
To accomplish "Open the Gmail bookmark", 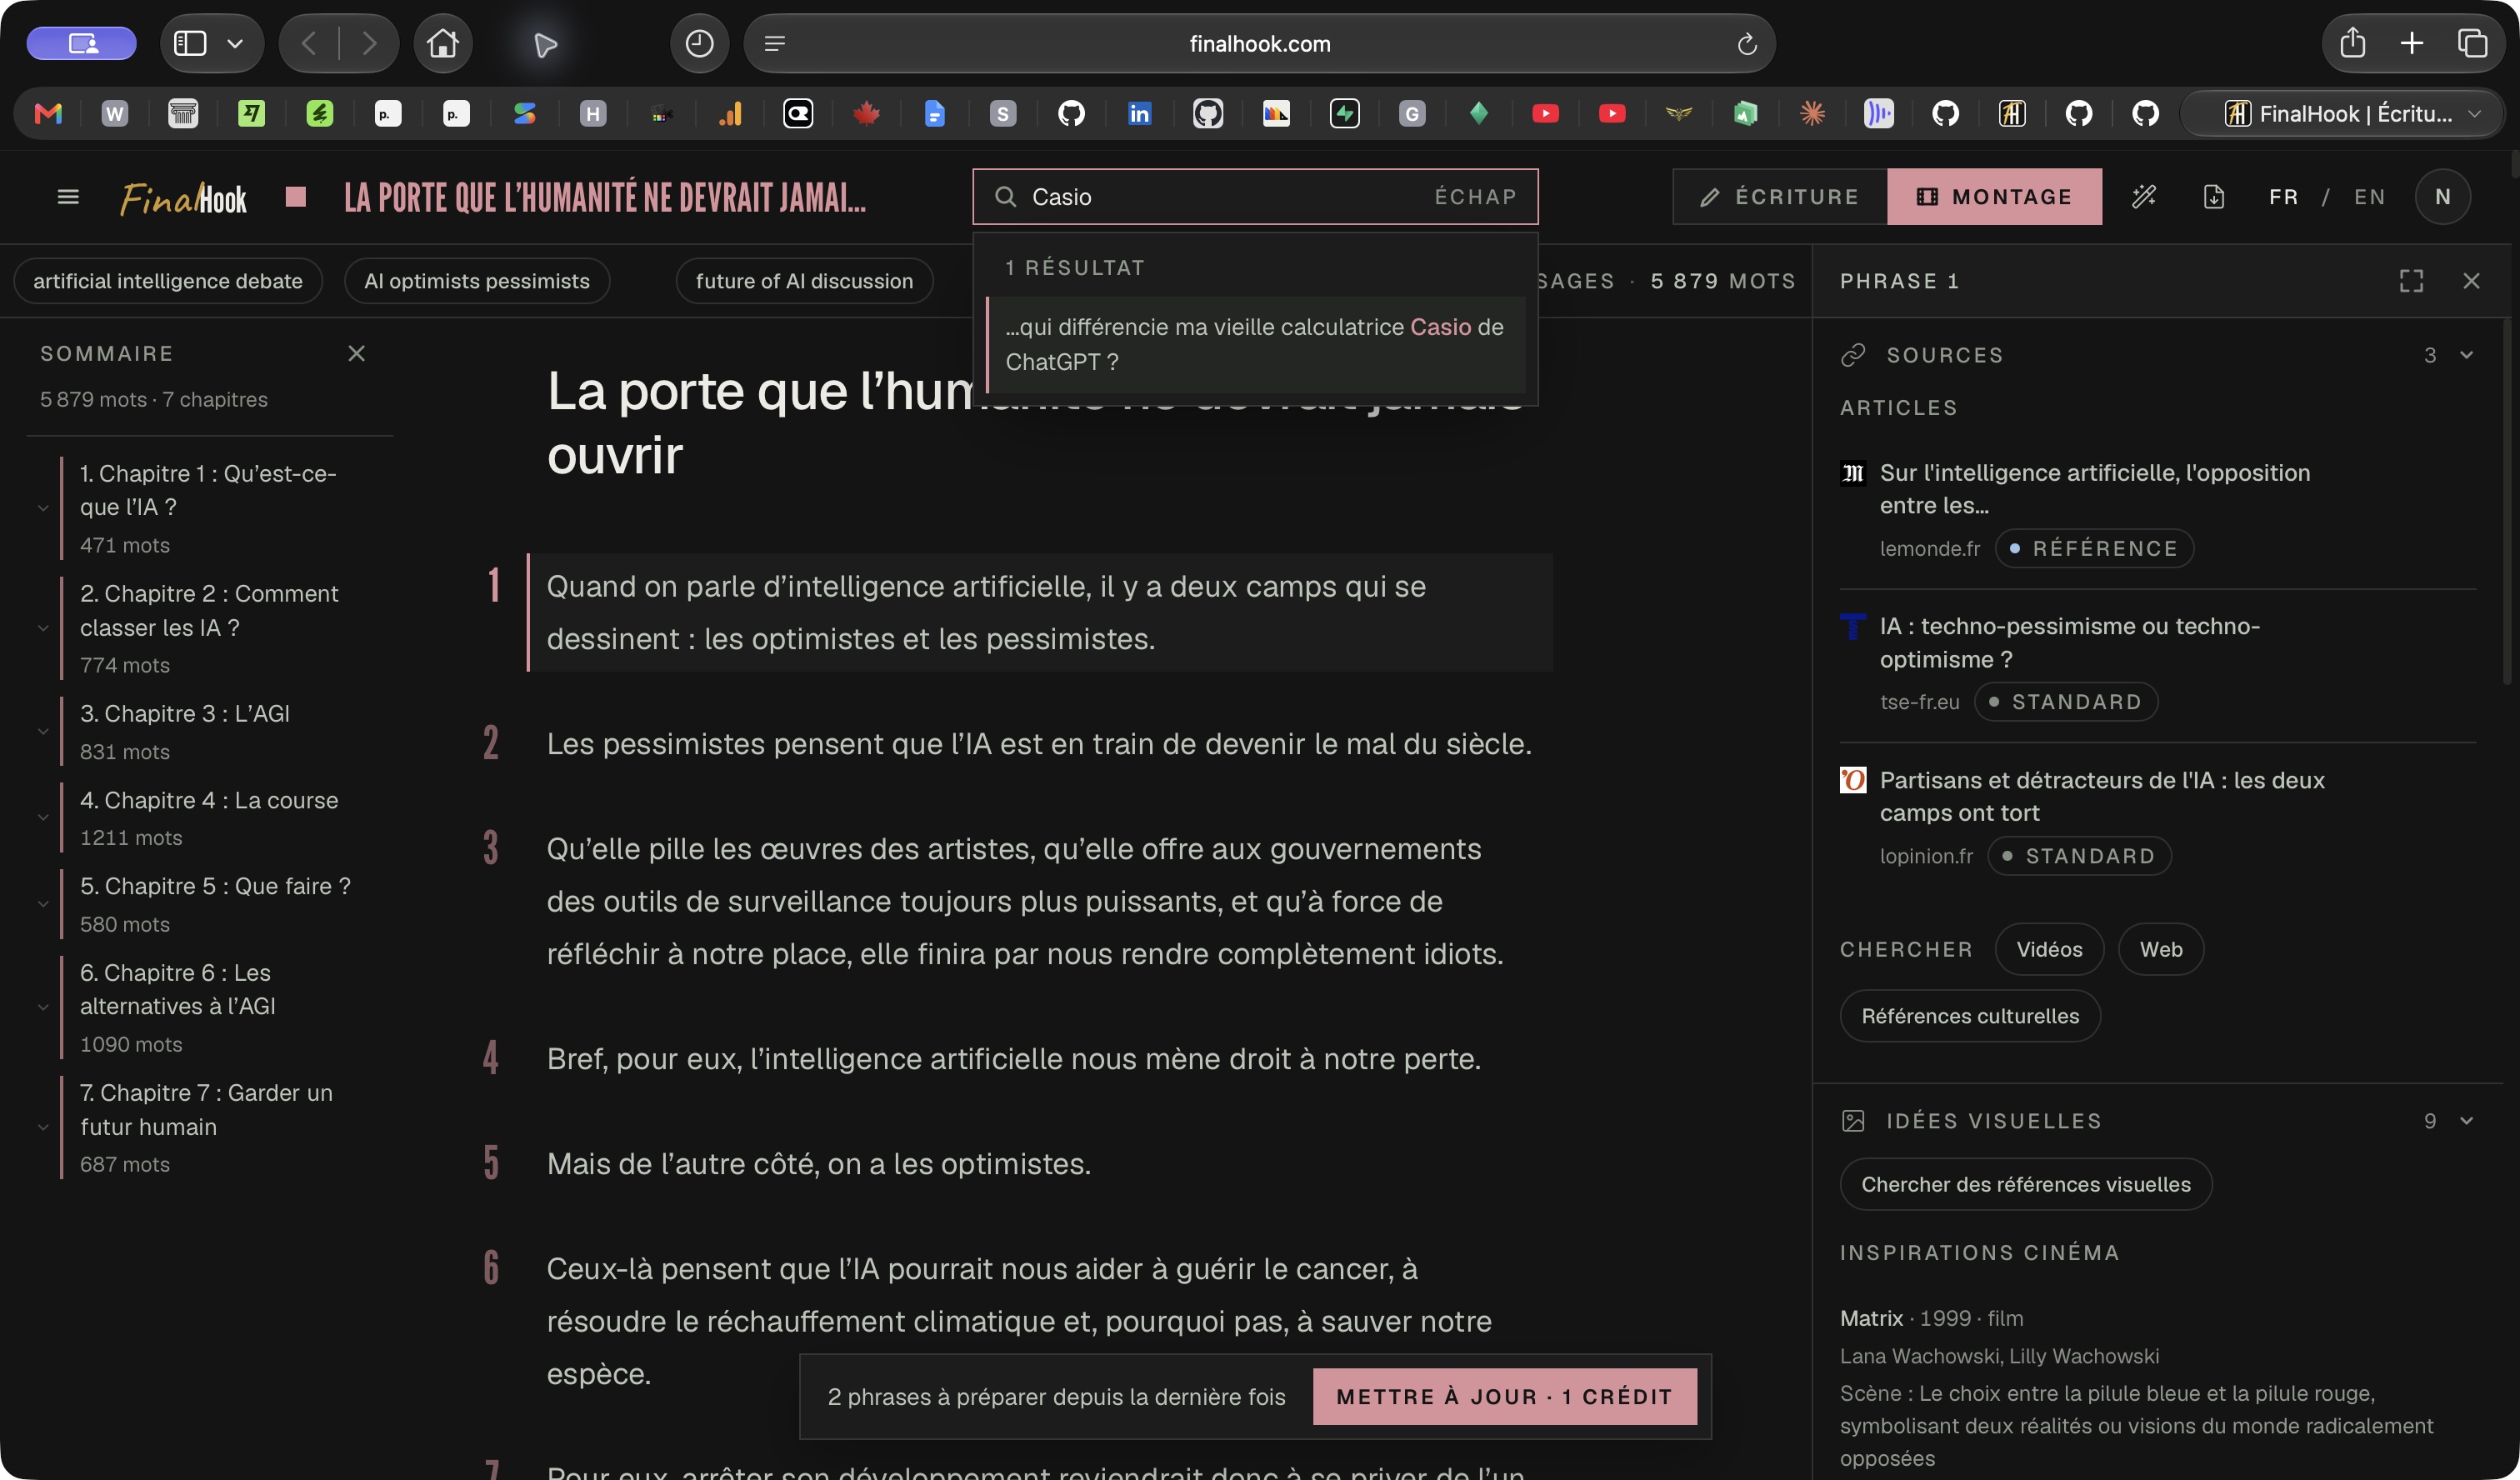I will (x=48, y=113).
